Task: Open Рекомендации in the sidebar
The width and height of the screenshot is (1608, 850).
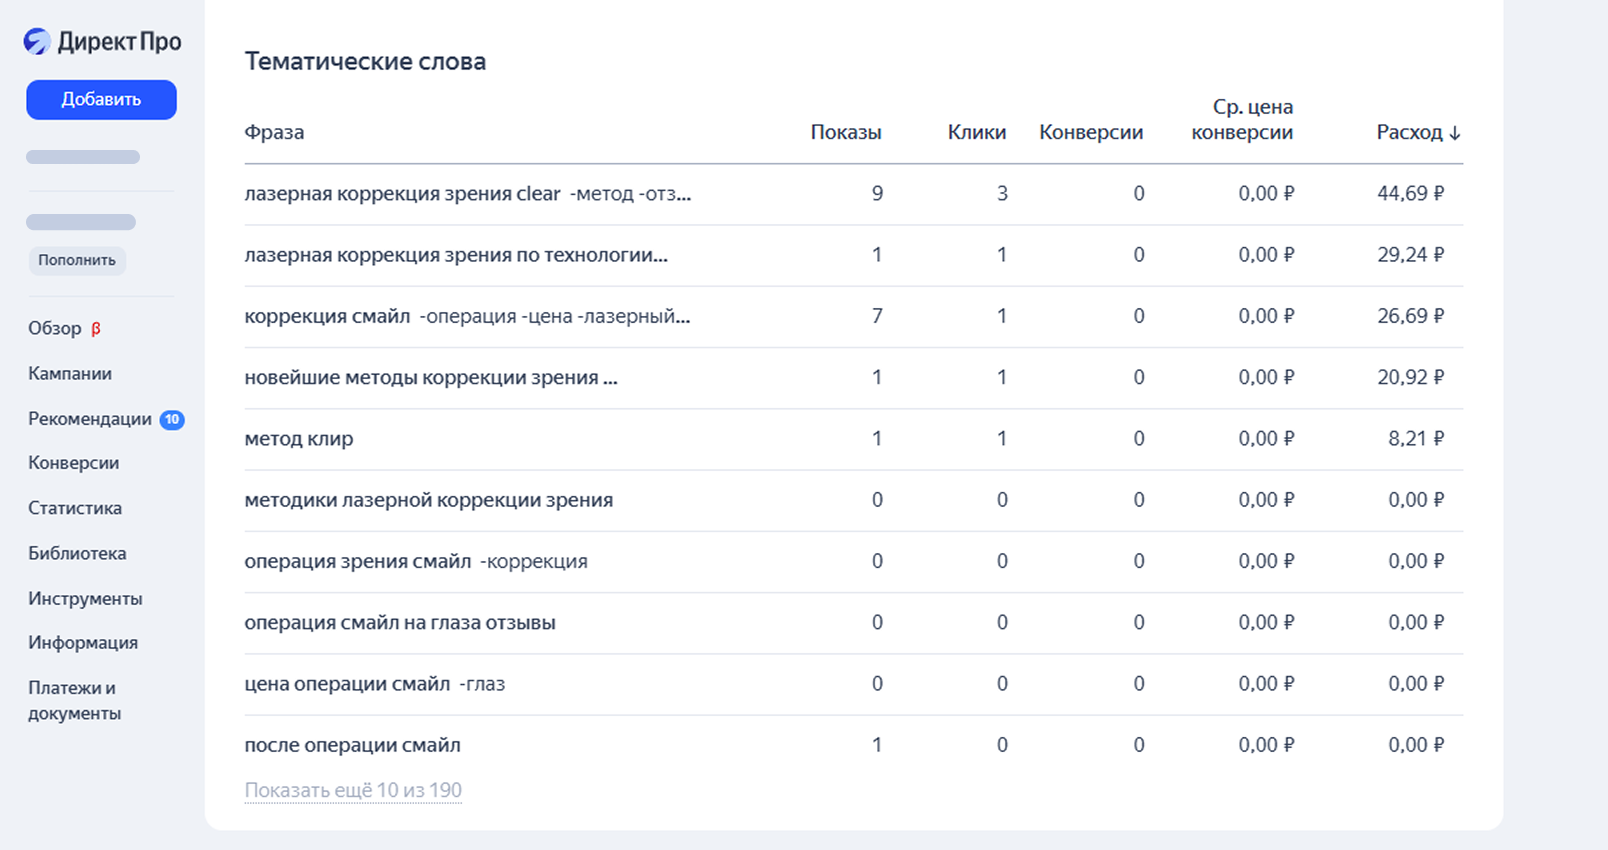Action: tap(90, 419)
